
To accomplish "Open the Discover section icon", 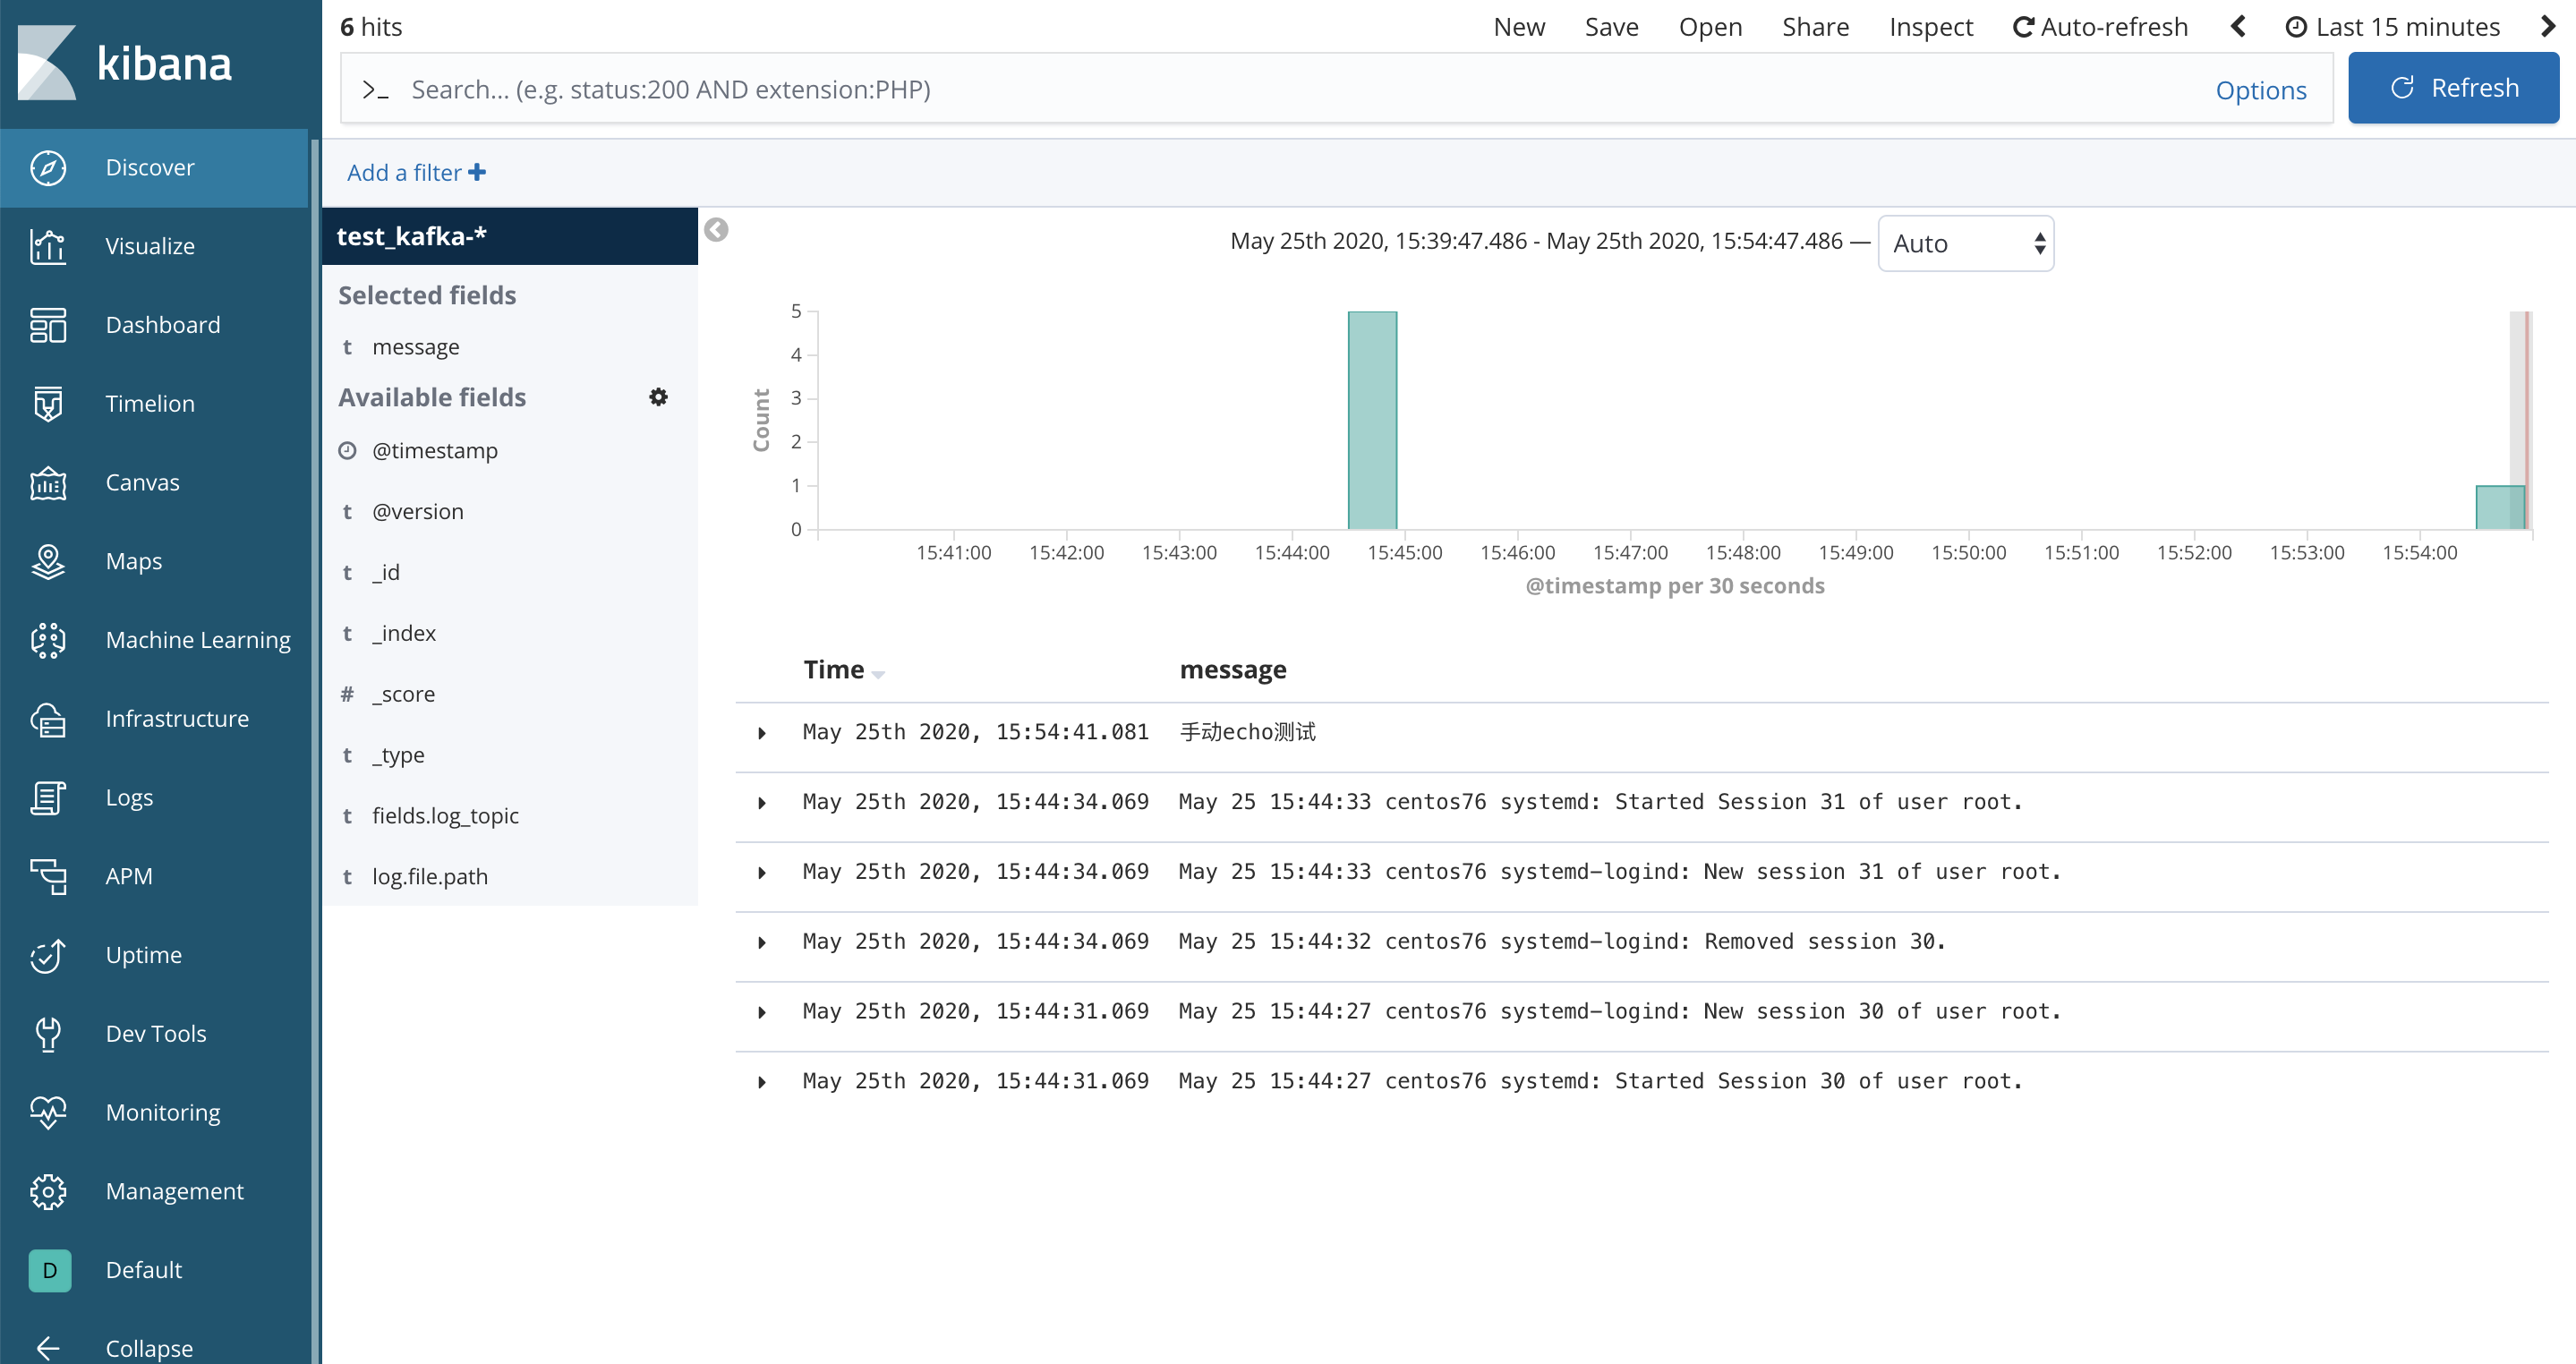I will pyautogui.click(x=48, y=167).
